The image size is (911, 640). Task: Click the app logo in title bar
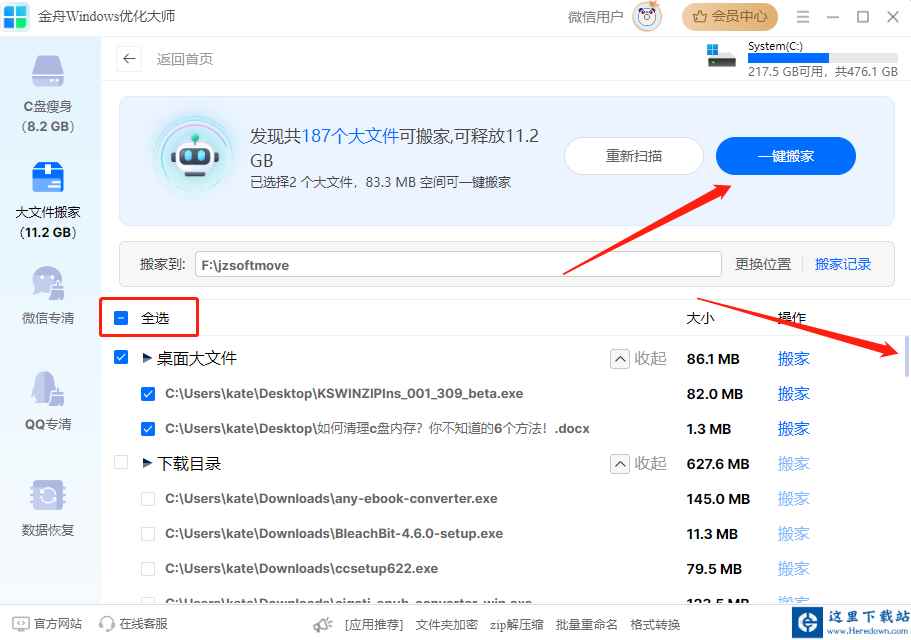[15, 16]
